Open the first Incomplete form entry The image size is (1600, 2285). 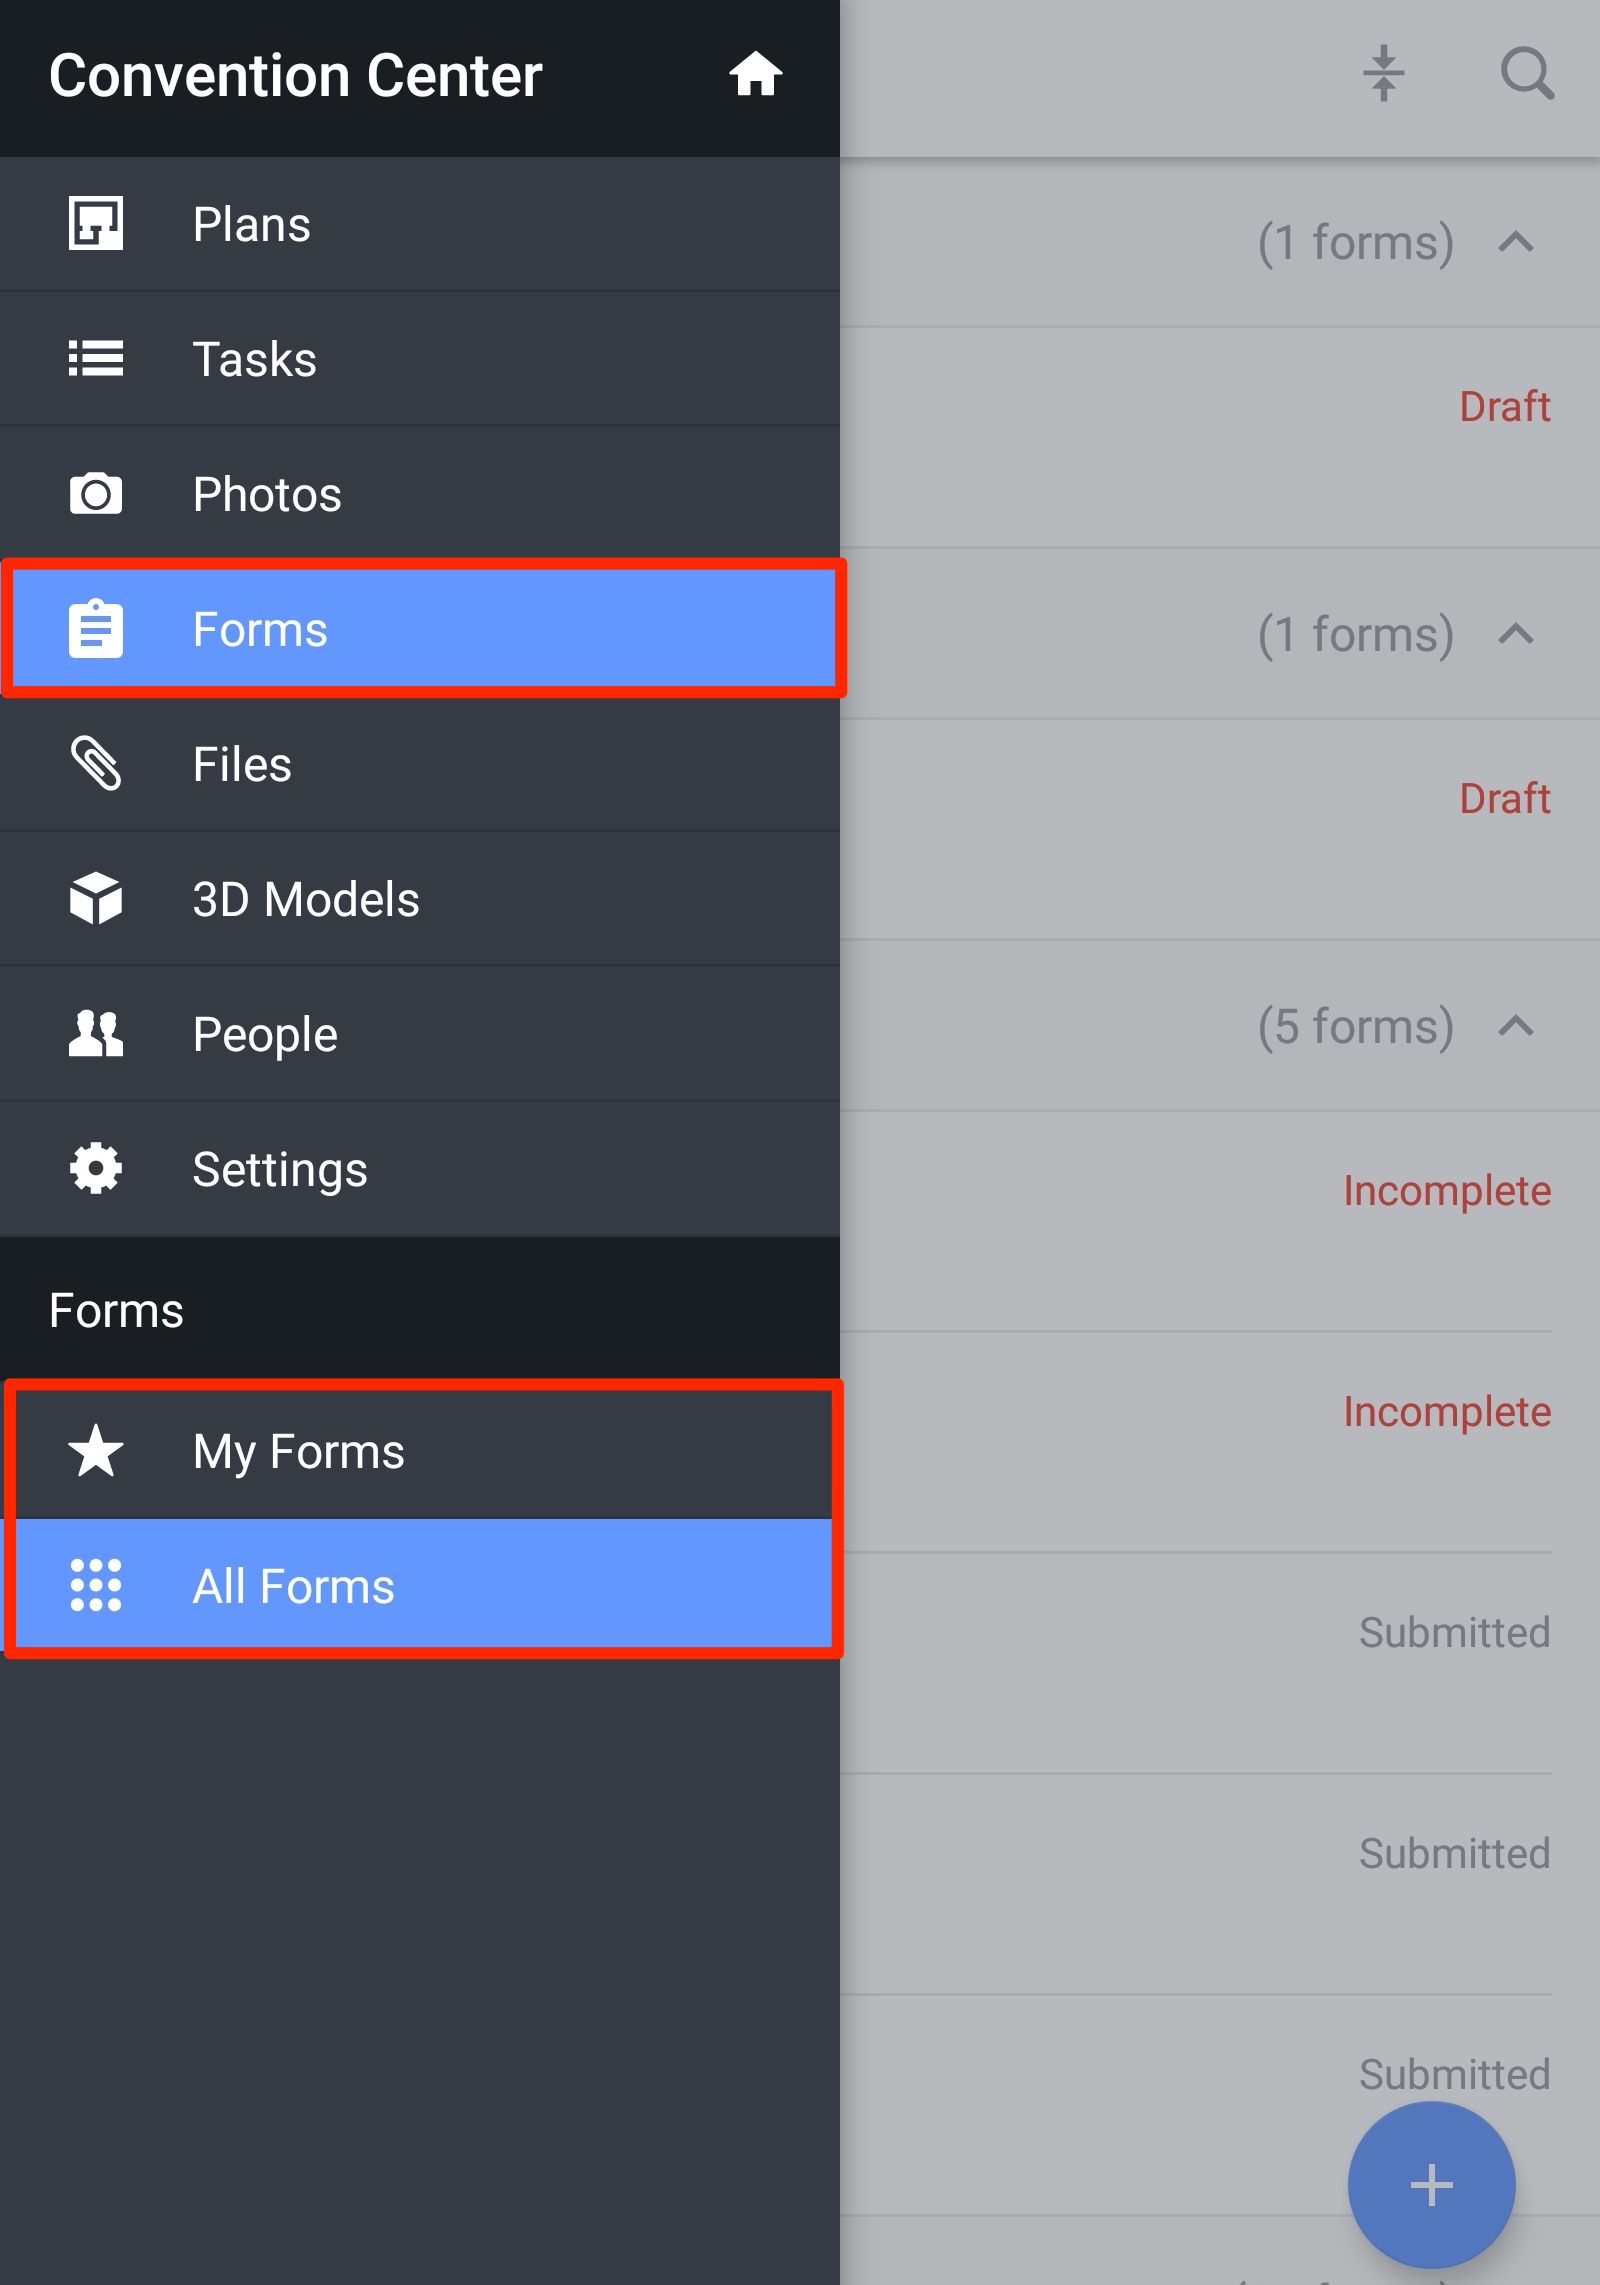click(1220, 1192)
